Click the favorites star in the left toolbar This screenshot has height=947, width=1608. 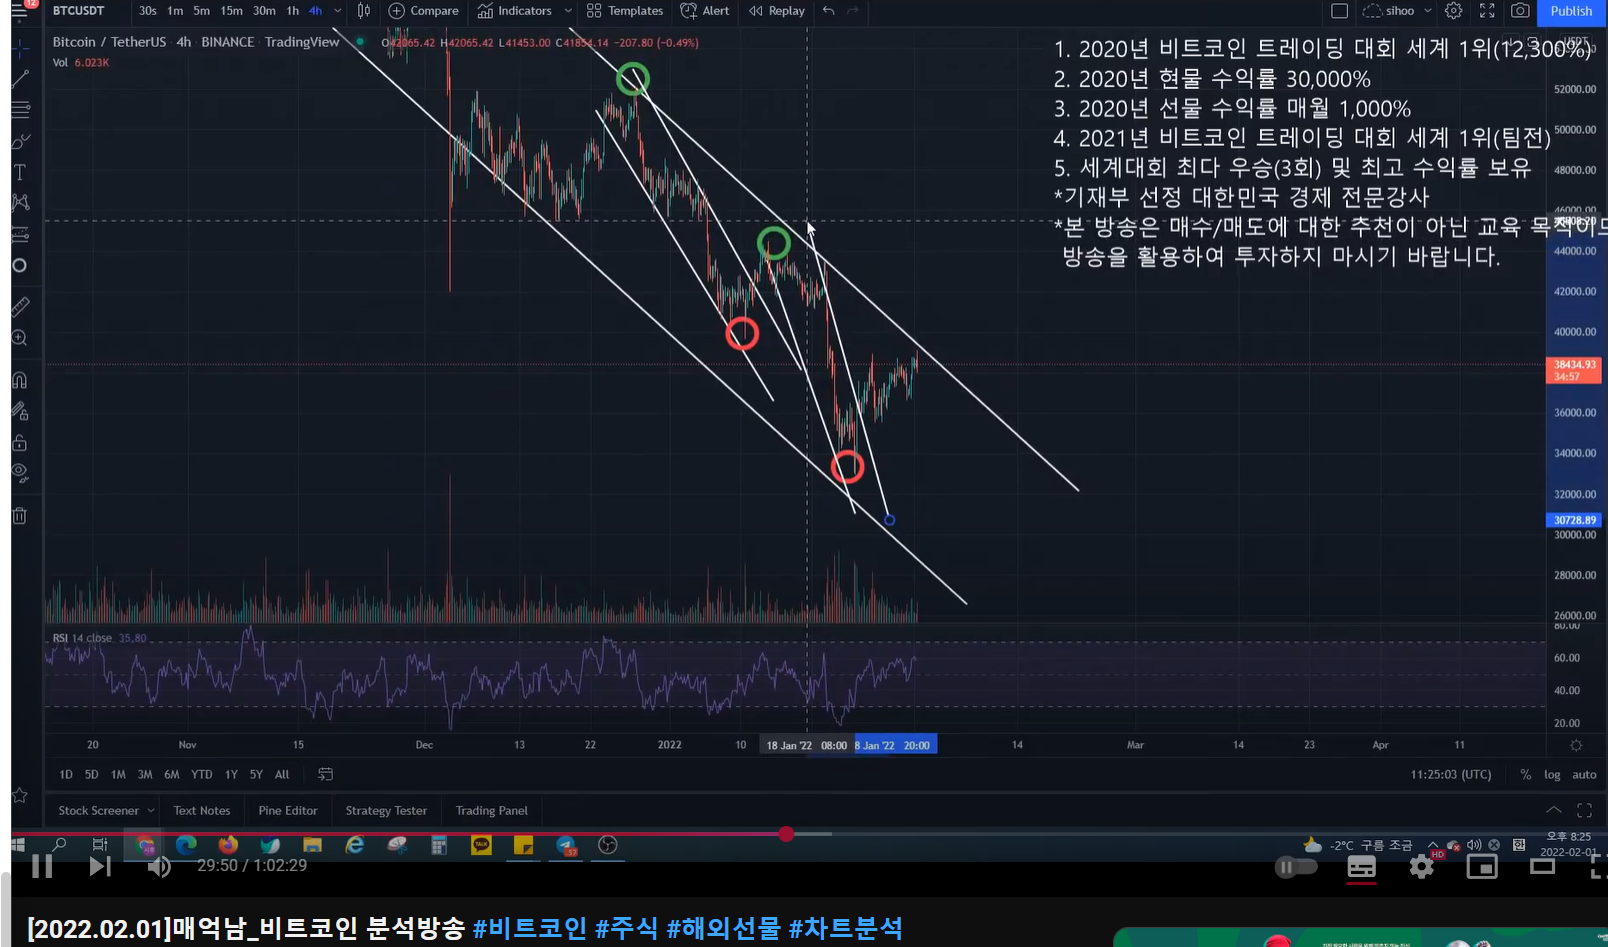[x=19, y=796]
